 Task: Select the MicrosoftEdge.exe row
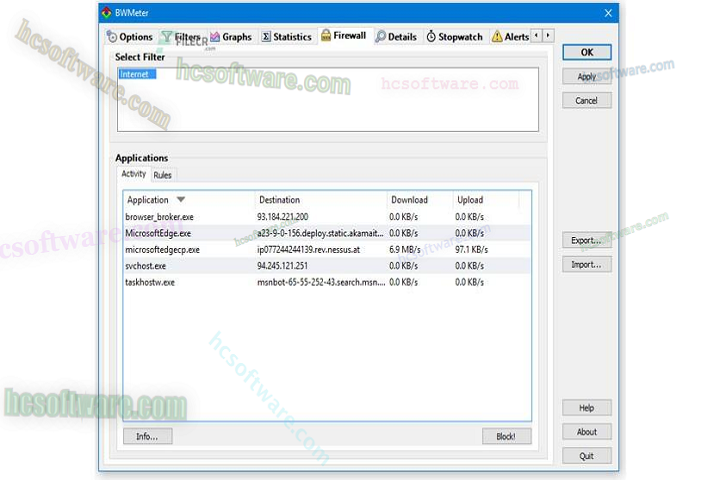coord(327,233)
